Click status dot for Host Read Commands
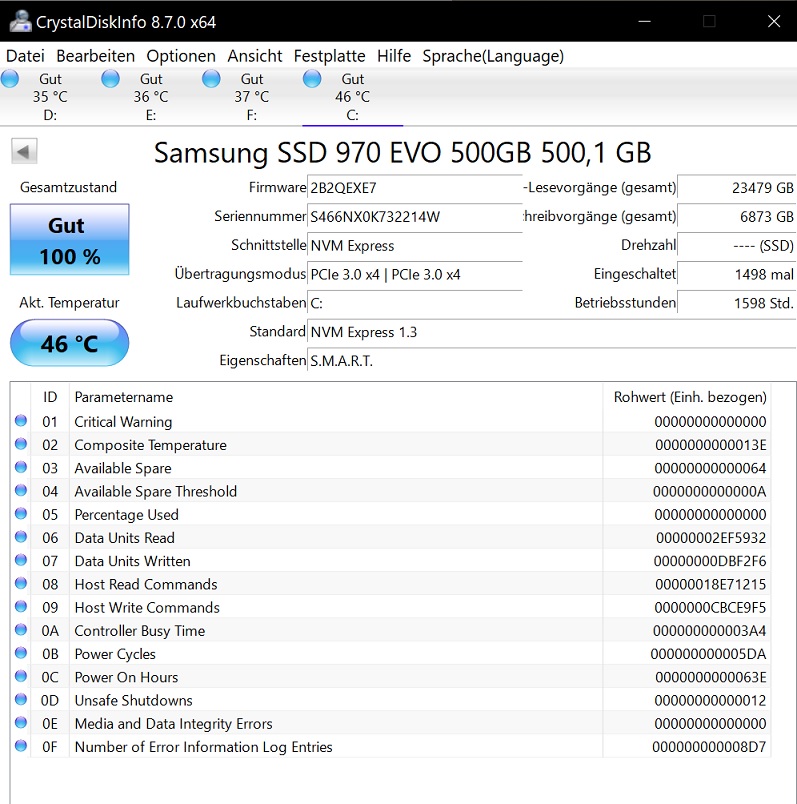This screenshot has width=797, height=804. click(x=21, y=584)
